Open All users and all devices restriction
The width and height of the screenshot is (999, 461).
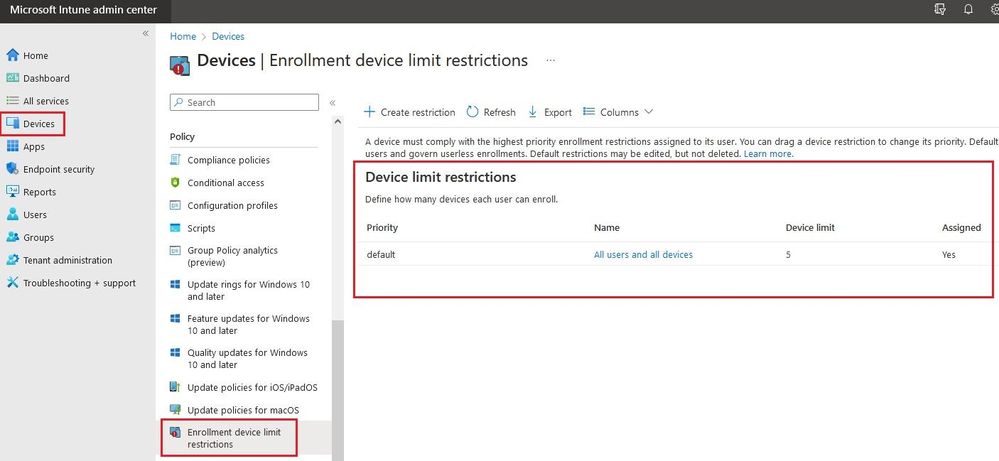(643, 254)
